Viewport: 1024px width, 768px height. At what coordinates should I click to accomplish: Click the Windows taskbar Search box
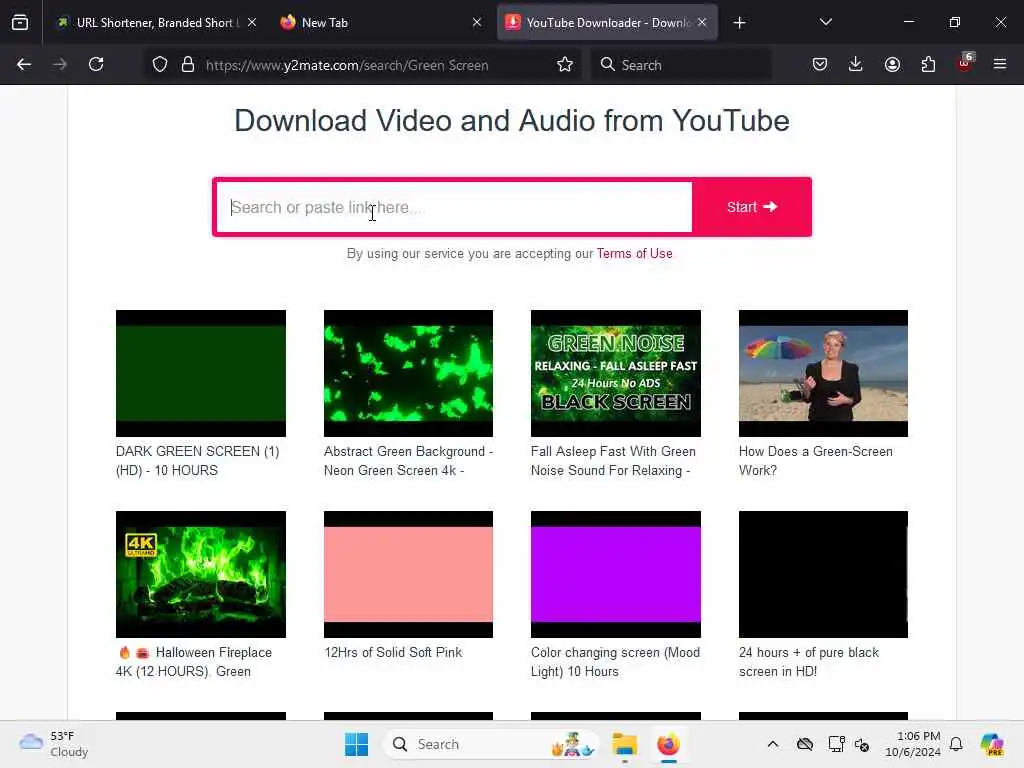tap(490, 744)
